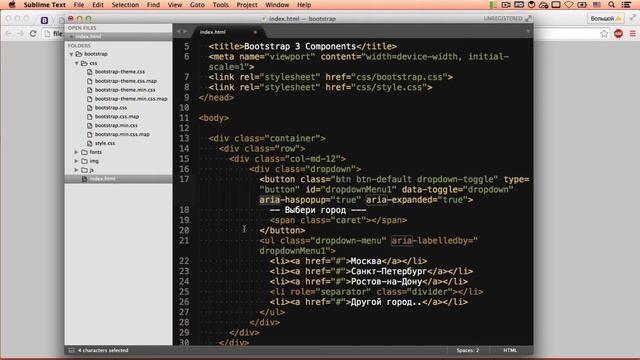The height and width of the screenshot is (360, 640).
Task: Expand the js folder
Action: point(76,170)
